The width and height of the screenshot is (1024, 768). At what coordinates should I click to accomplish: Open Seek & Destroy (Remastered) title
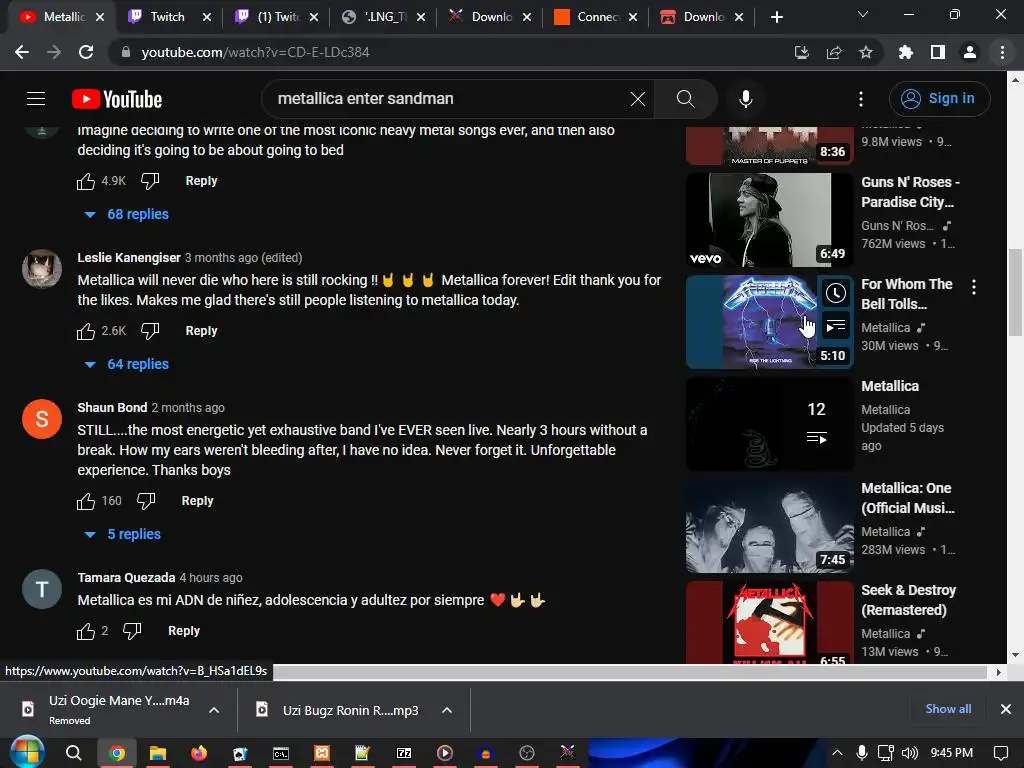(x=908, y=600)
